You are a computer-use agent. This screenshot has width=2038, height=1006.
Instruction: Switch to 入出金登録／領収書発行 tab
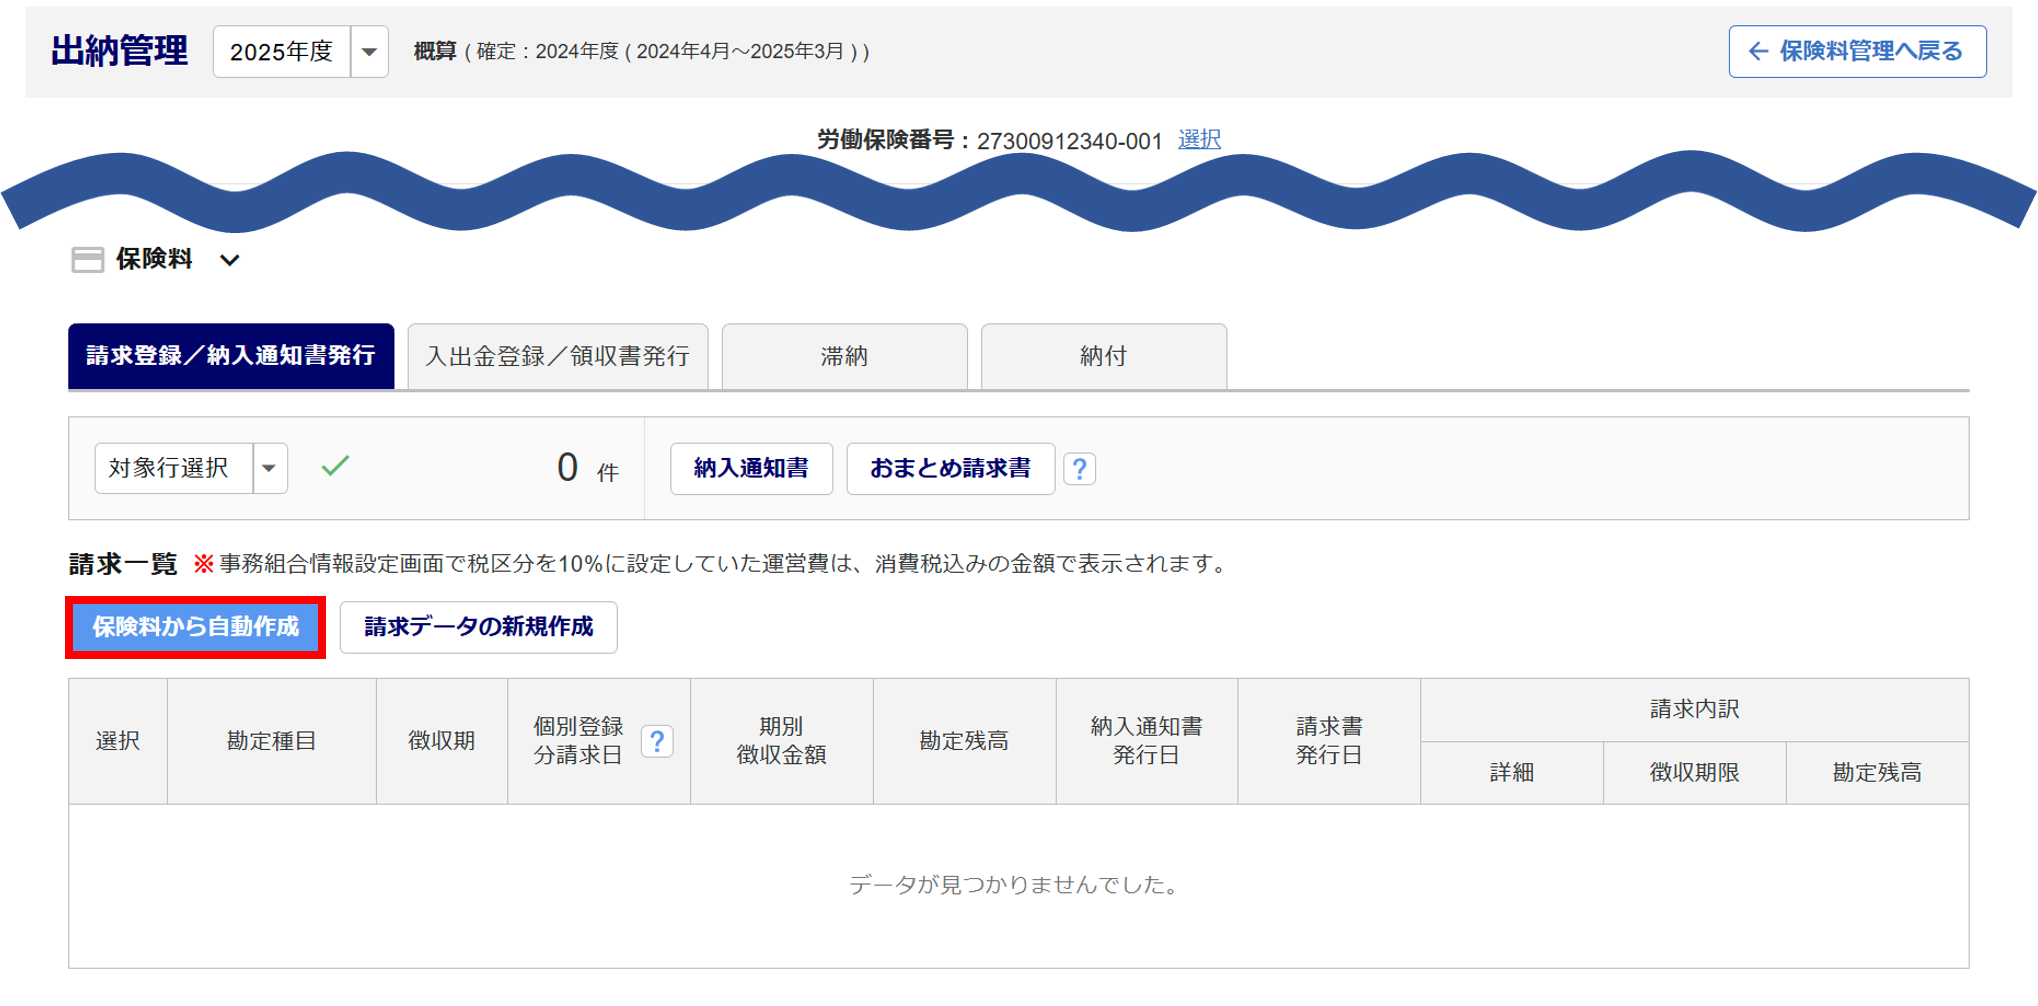coord(557,356)
